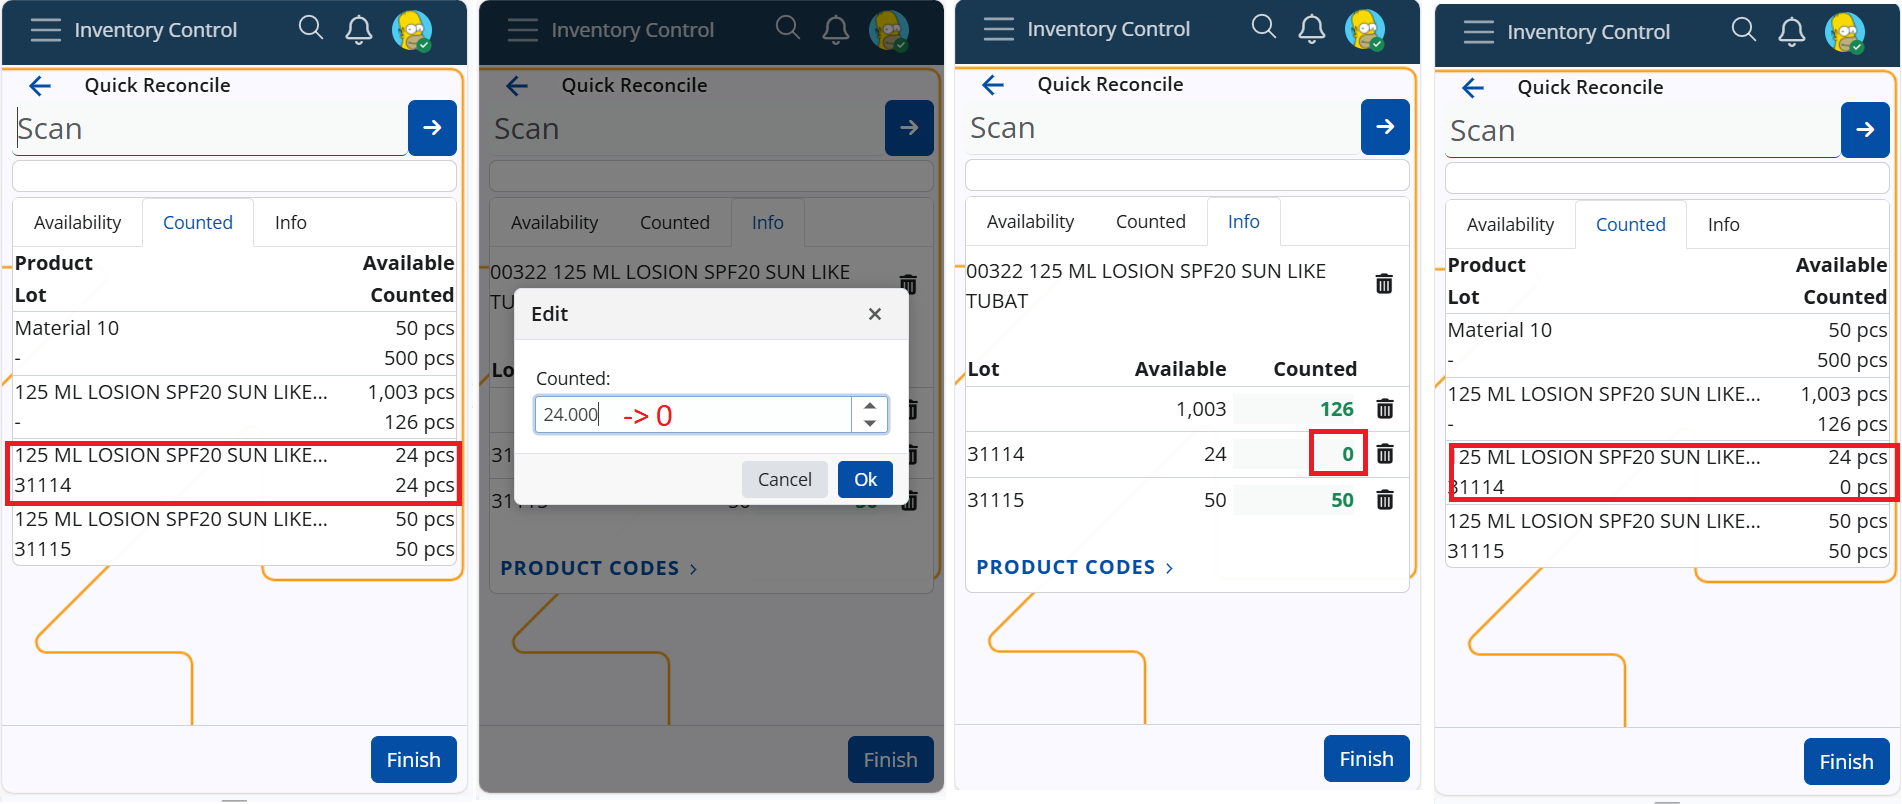The image size is (1902, 804).
Task: Click the Scan field in the rightmost screen
Action: pos(1640,131)
